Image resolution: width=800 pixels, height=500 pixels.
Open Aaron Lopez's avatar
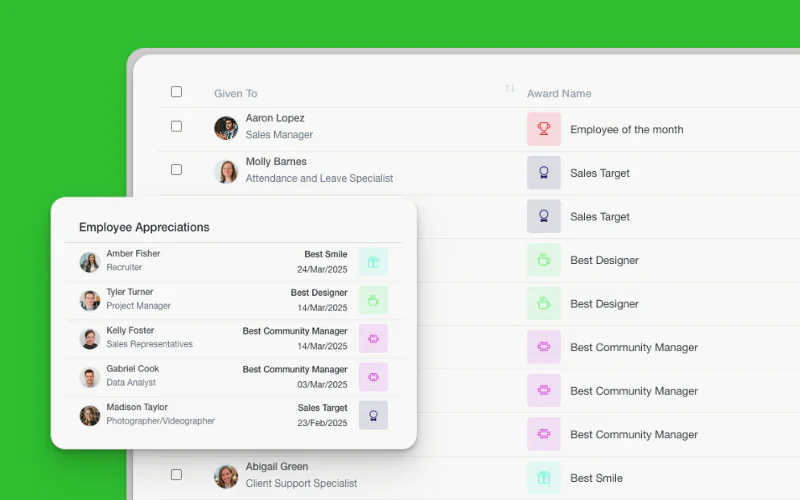[x=226, y=128]
